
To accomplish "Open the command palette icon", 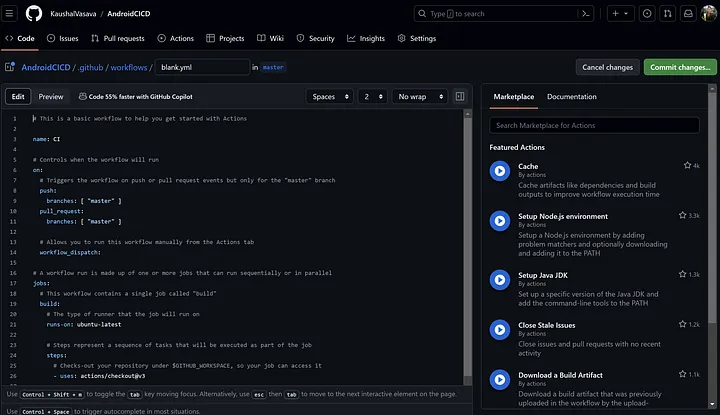I will (585, 14).
